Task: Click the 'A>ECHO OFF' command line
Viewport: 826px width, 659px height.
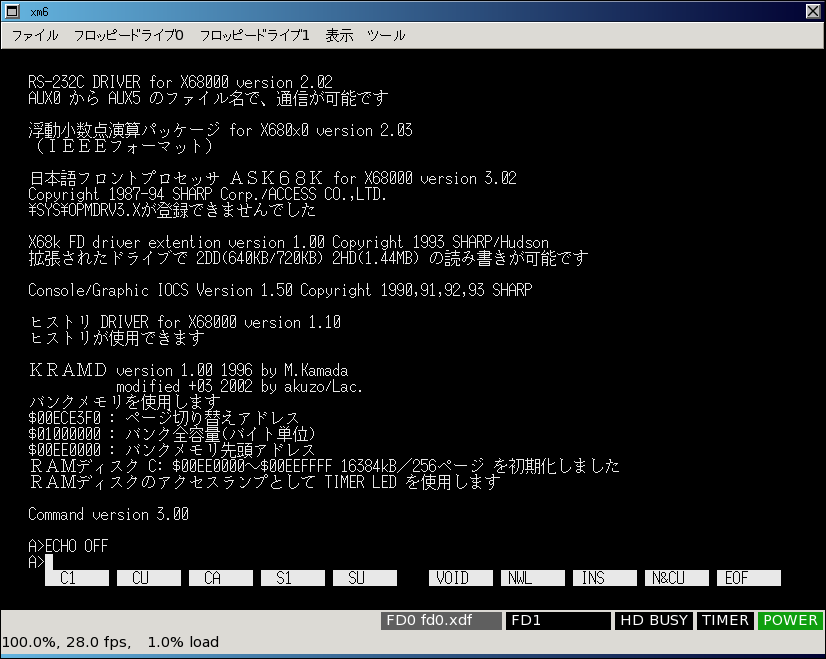Action: [x=68, y=546]
